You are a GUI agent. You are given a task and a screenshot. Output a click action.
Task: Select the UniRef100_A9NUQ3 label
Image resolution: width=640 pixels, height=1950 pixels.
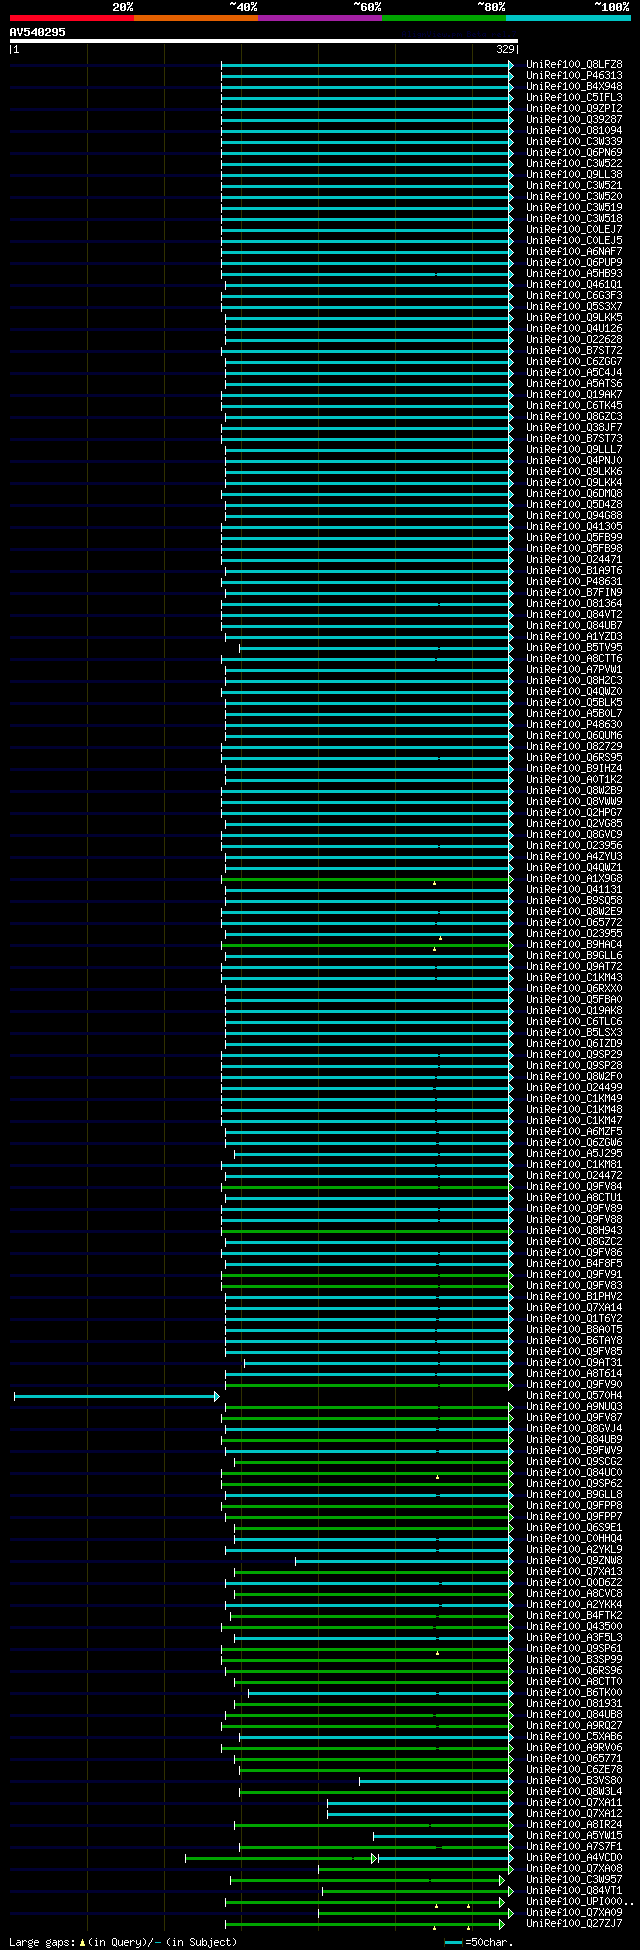click(x=574, y=1406)
